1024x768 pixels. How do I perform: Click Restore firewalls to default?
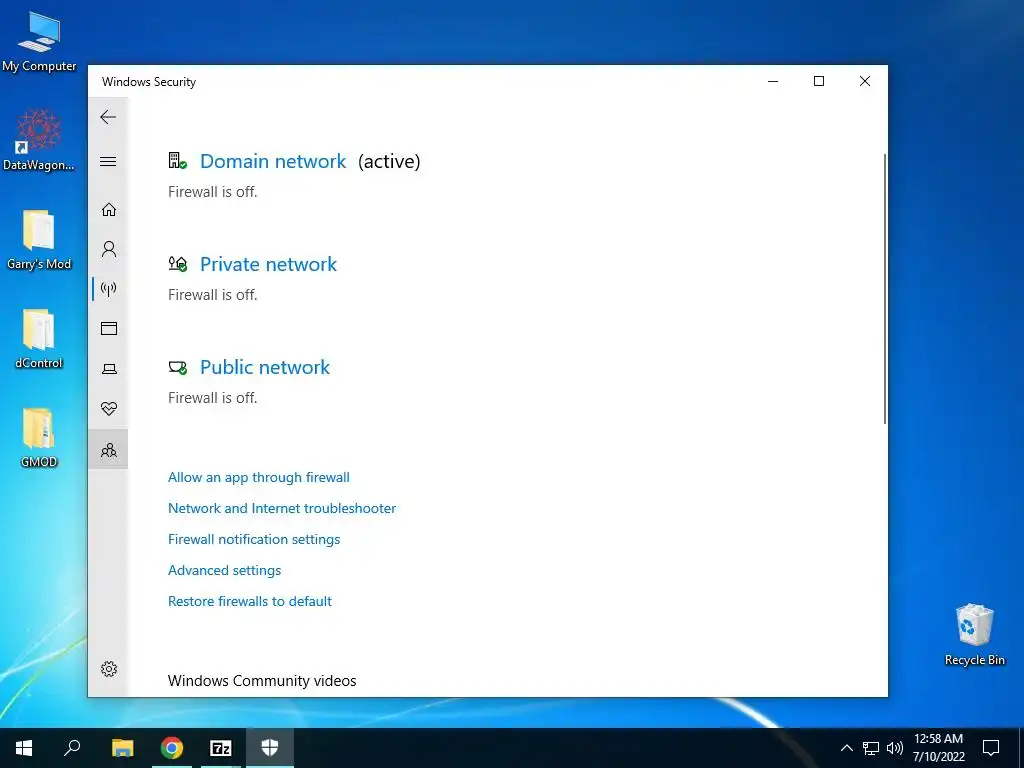click(x=249, y=601)
